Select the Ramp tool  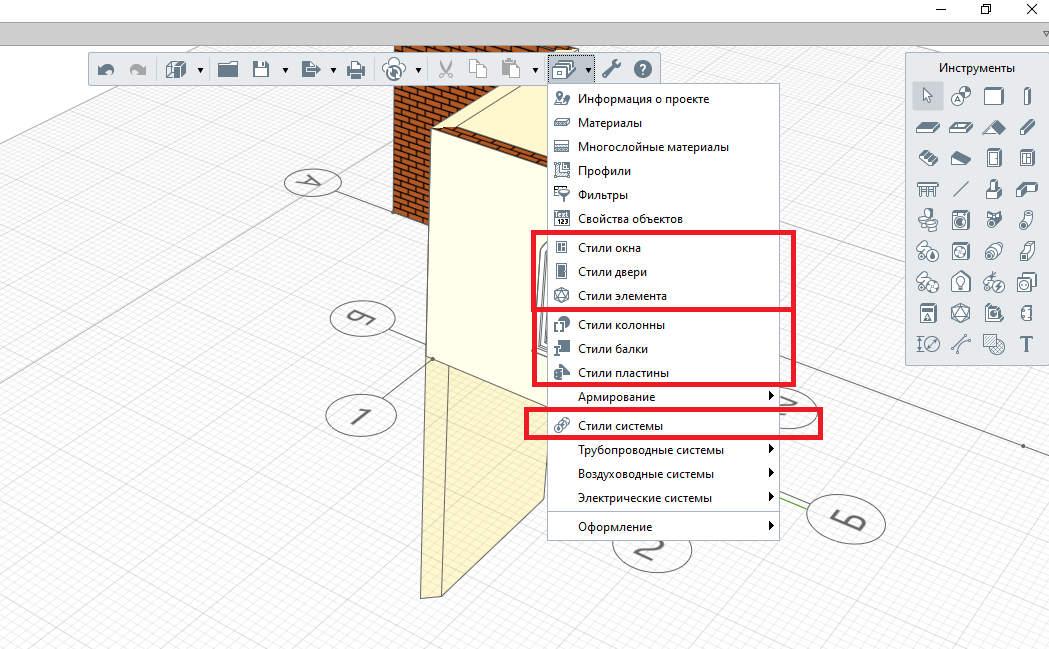(x=961, y=159)
